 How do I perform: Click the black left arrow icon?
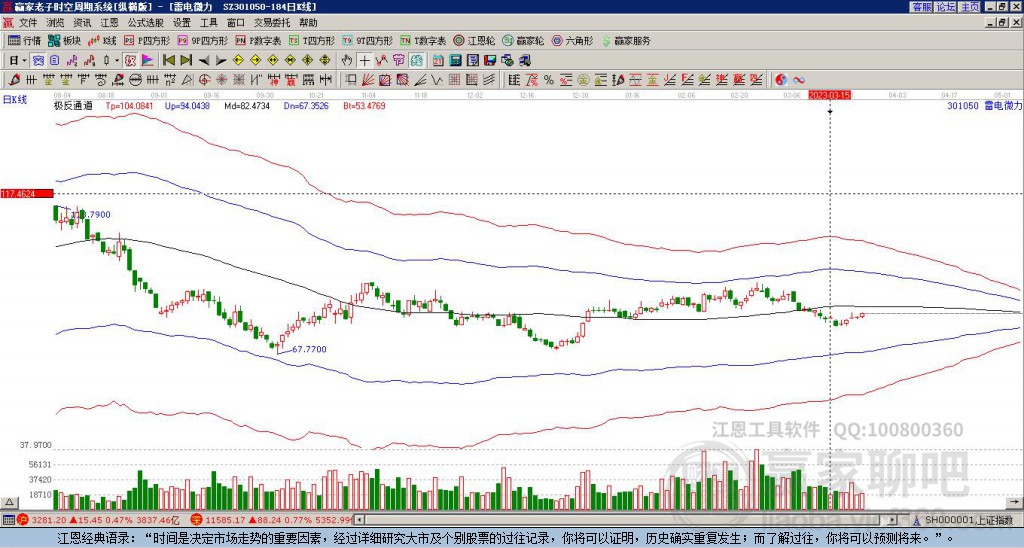[204, 61]
